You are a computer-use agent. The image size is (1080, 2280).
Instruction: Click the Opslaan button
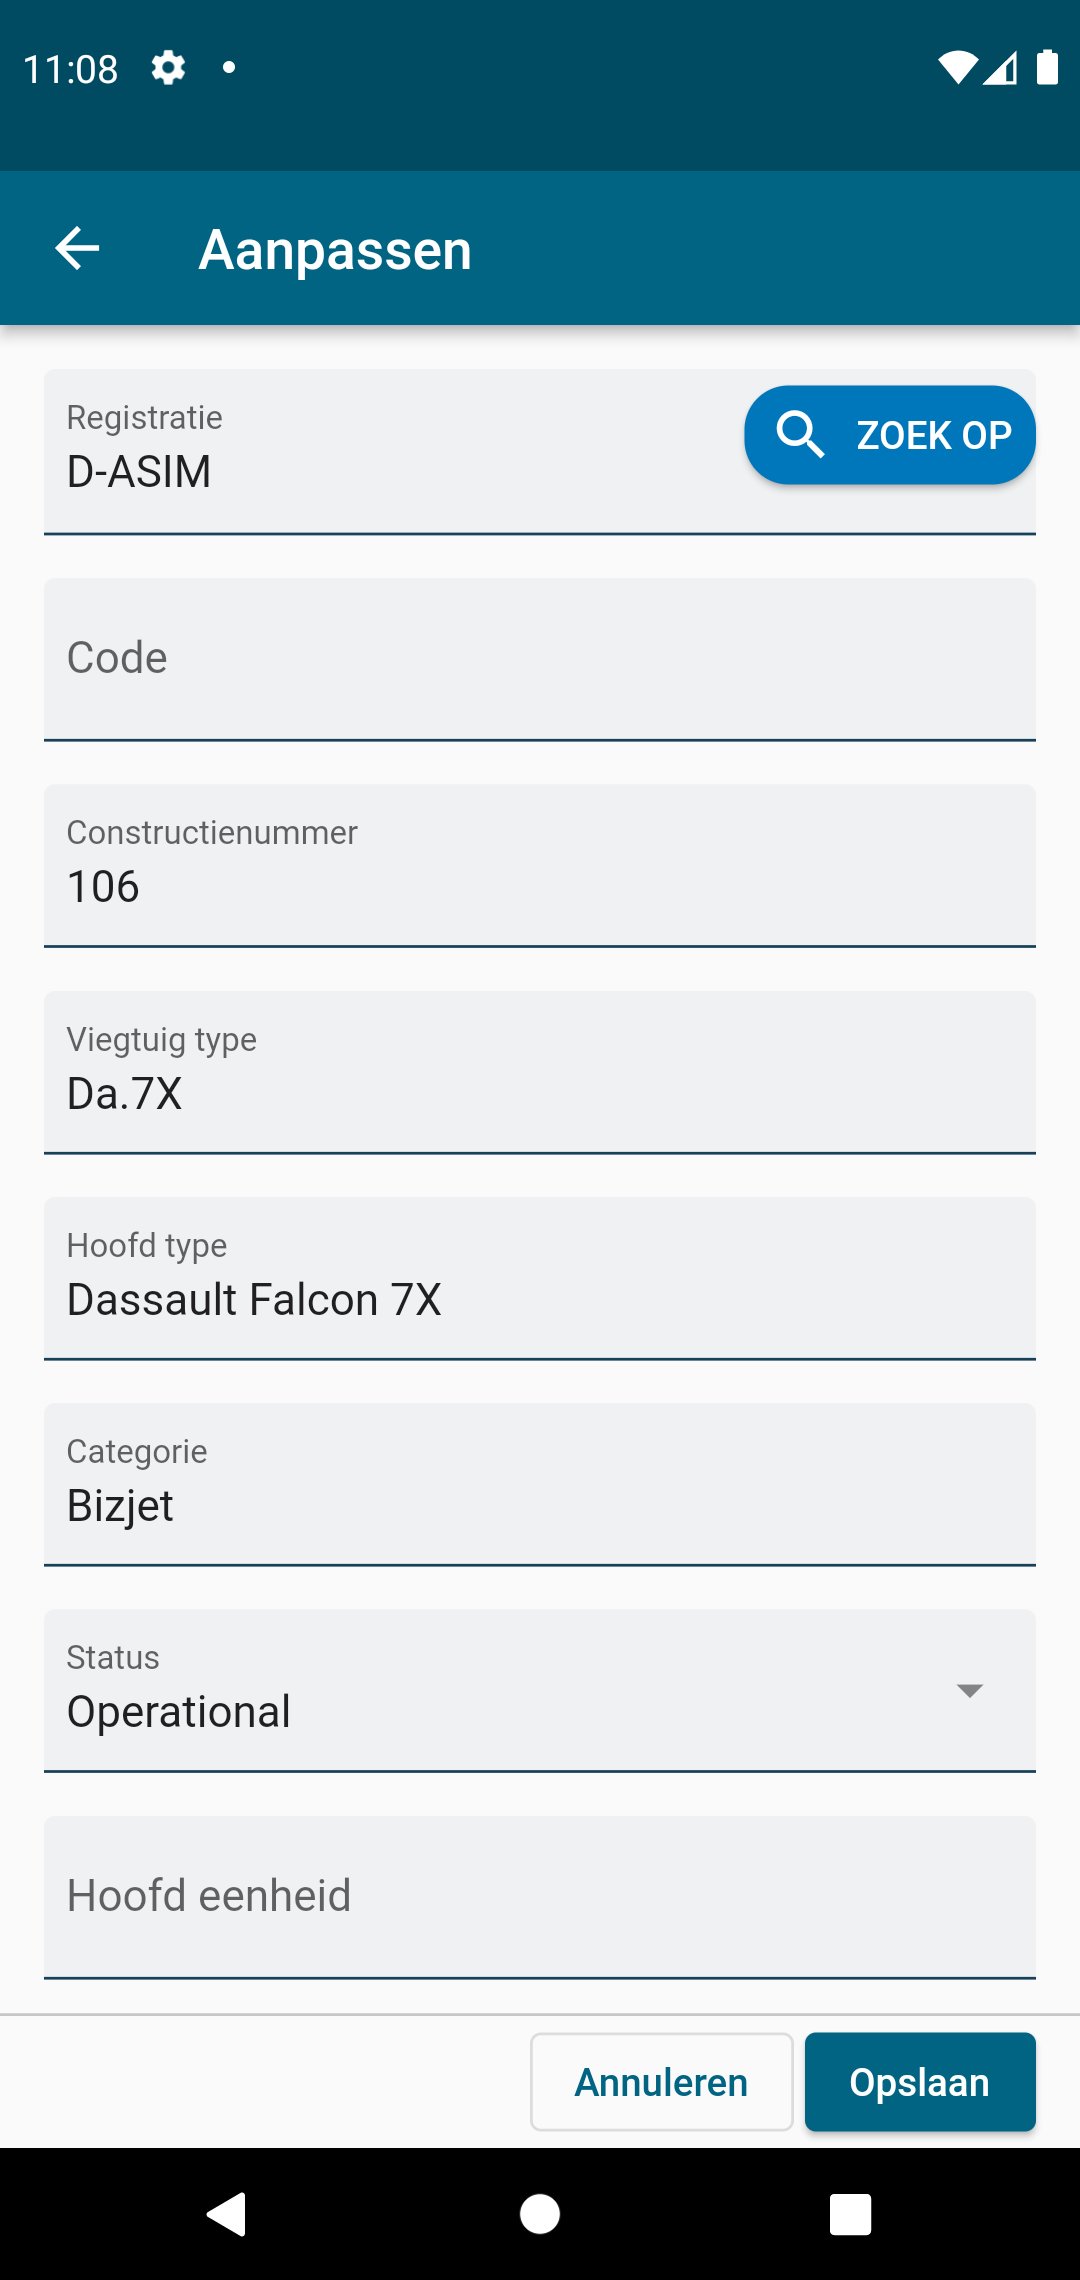pyautogui.click(x=919, y=2082)
